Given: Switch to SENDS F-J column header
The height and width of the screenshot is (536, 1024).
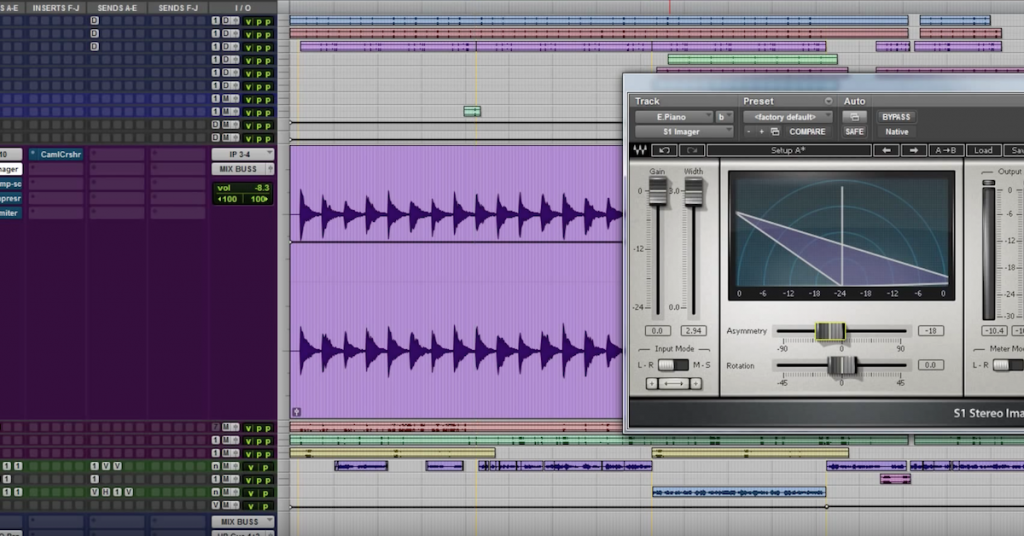Looking at the screenshot, I should click(x=178, y=8).
